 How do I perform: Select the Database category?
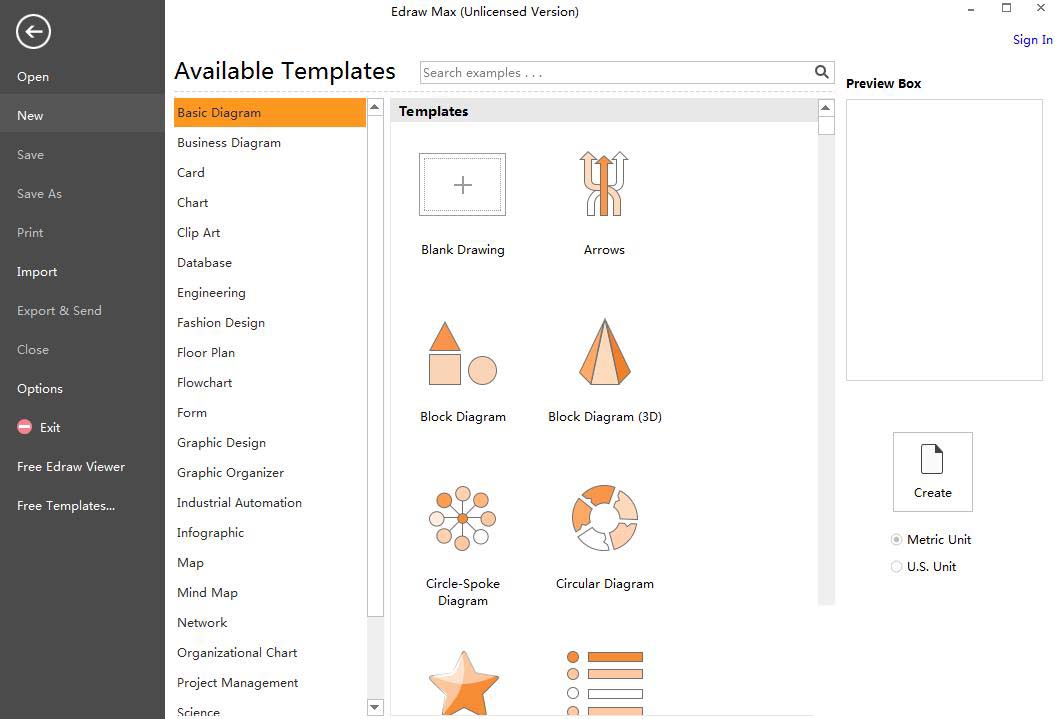(x=204, y=263)
